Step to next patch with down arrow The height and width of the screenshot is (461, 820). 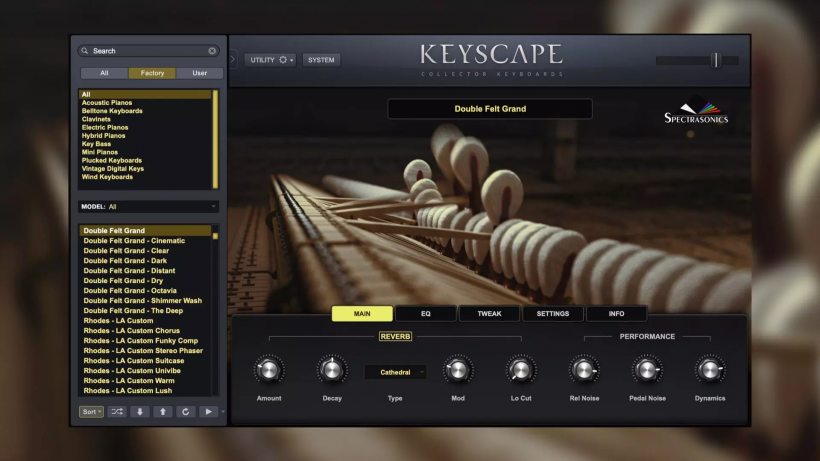140,411
